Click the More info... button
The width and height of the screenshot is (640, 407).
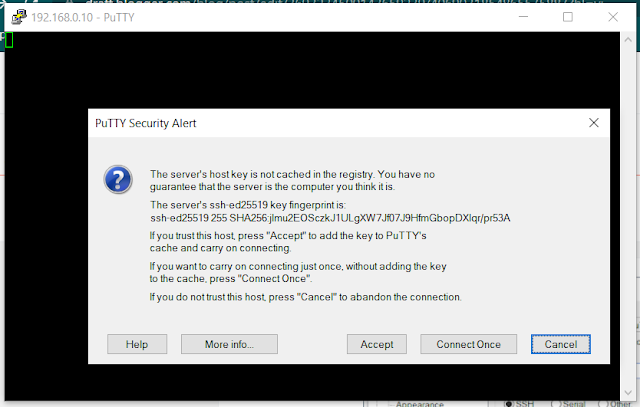click(x=229, y=344)
